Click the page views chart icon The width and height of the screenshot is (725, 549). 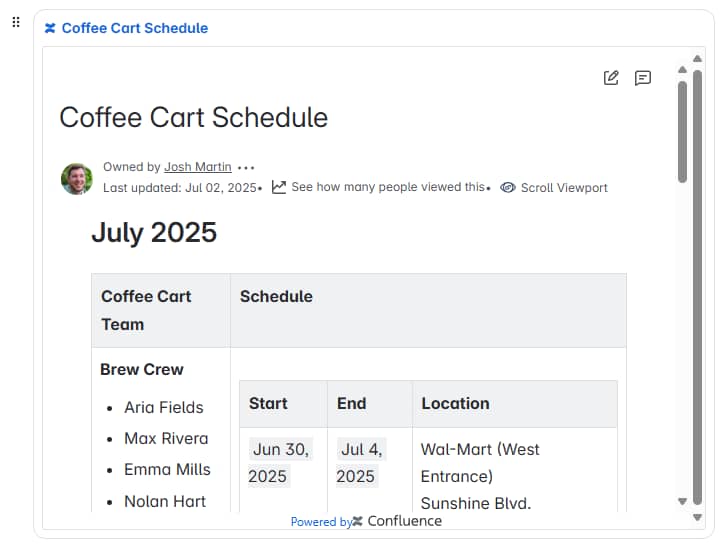point(279,187)
